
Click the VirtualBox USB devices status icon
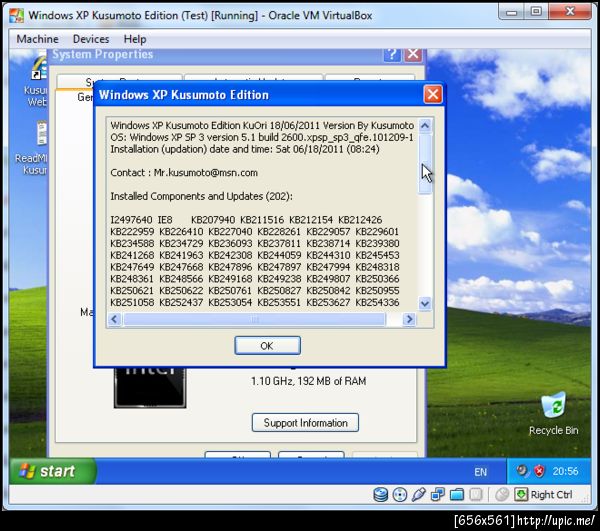(419, 495)
